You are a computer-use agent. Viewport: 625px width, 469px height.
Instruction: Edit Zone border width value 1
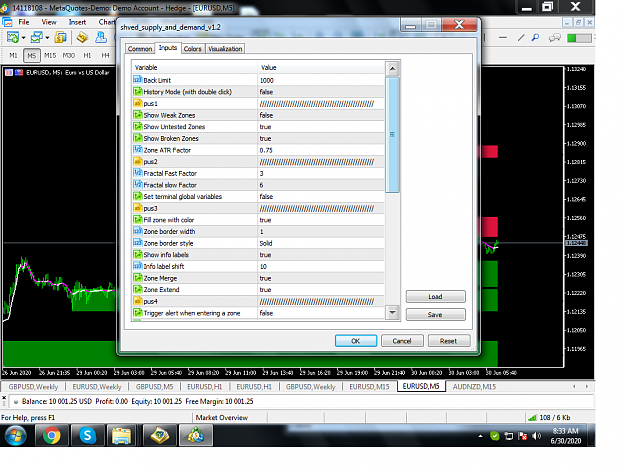321,232
